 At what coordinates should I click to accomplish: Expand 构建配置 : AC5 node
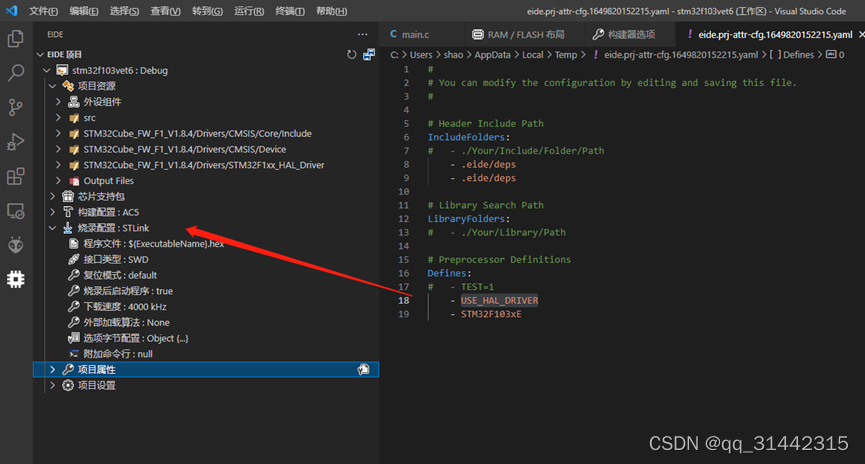coord(52,212)
